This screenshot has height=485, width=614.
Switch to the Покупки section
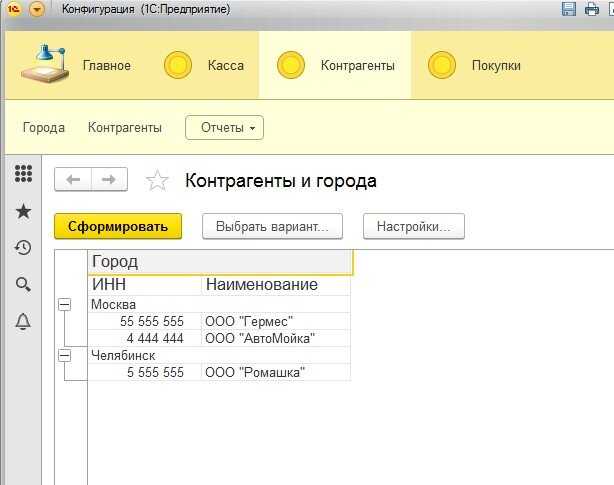coord(474,66)
